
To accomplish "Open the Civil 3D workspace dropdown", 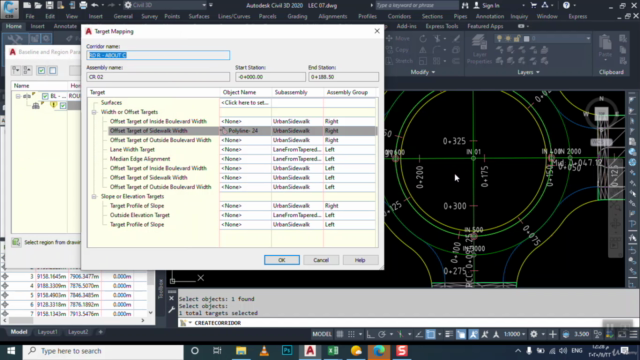I will click(204, 5).
